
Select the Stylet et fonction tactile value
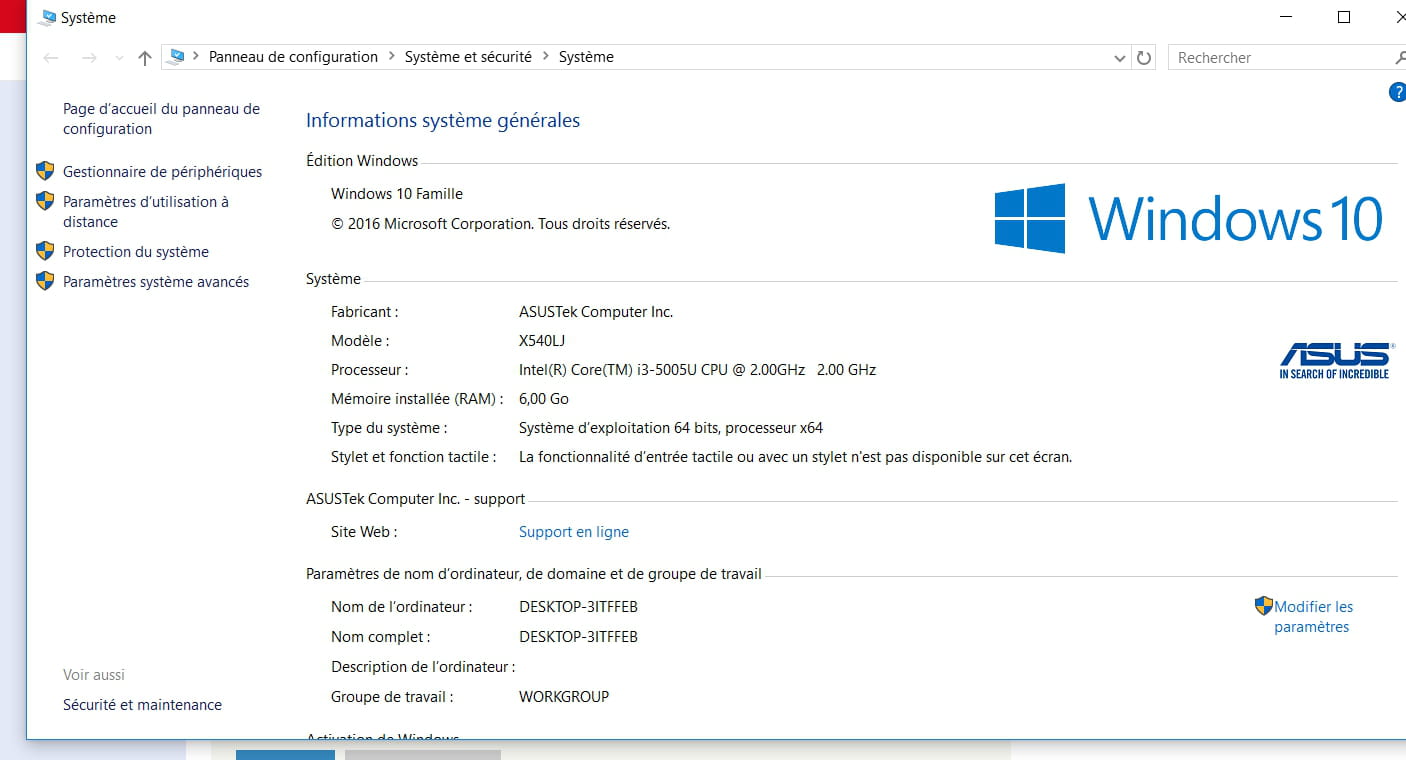pos(795,457)
